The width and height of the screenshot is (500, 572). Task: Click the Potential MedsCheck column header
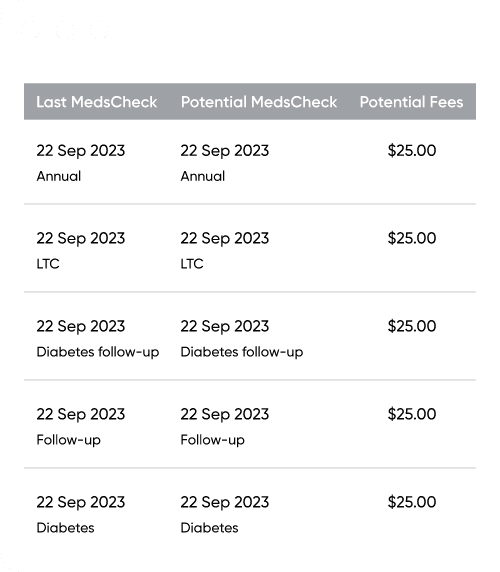(259, 102)
